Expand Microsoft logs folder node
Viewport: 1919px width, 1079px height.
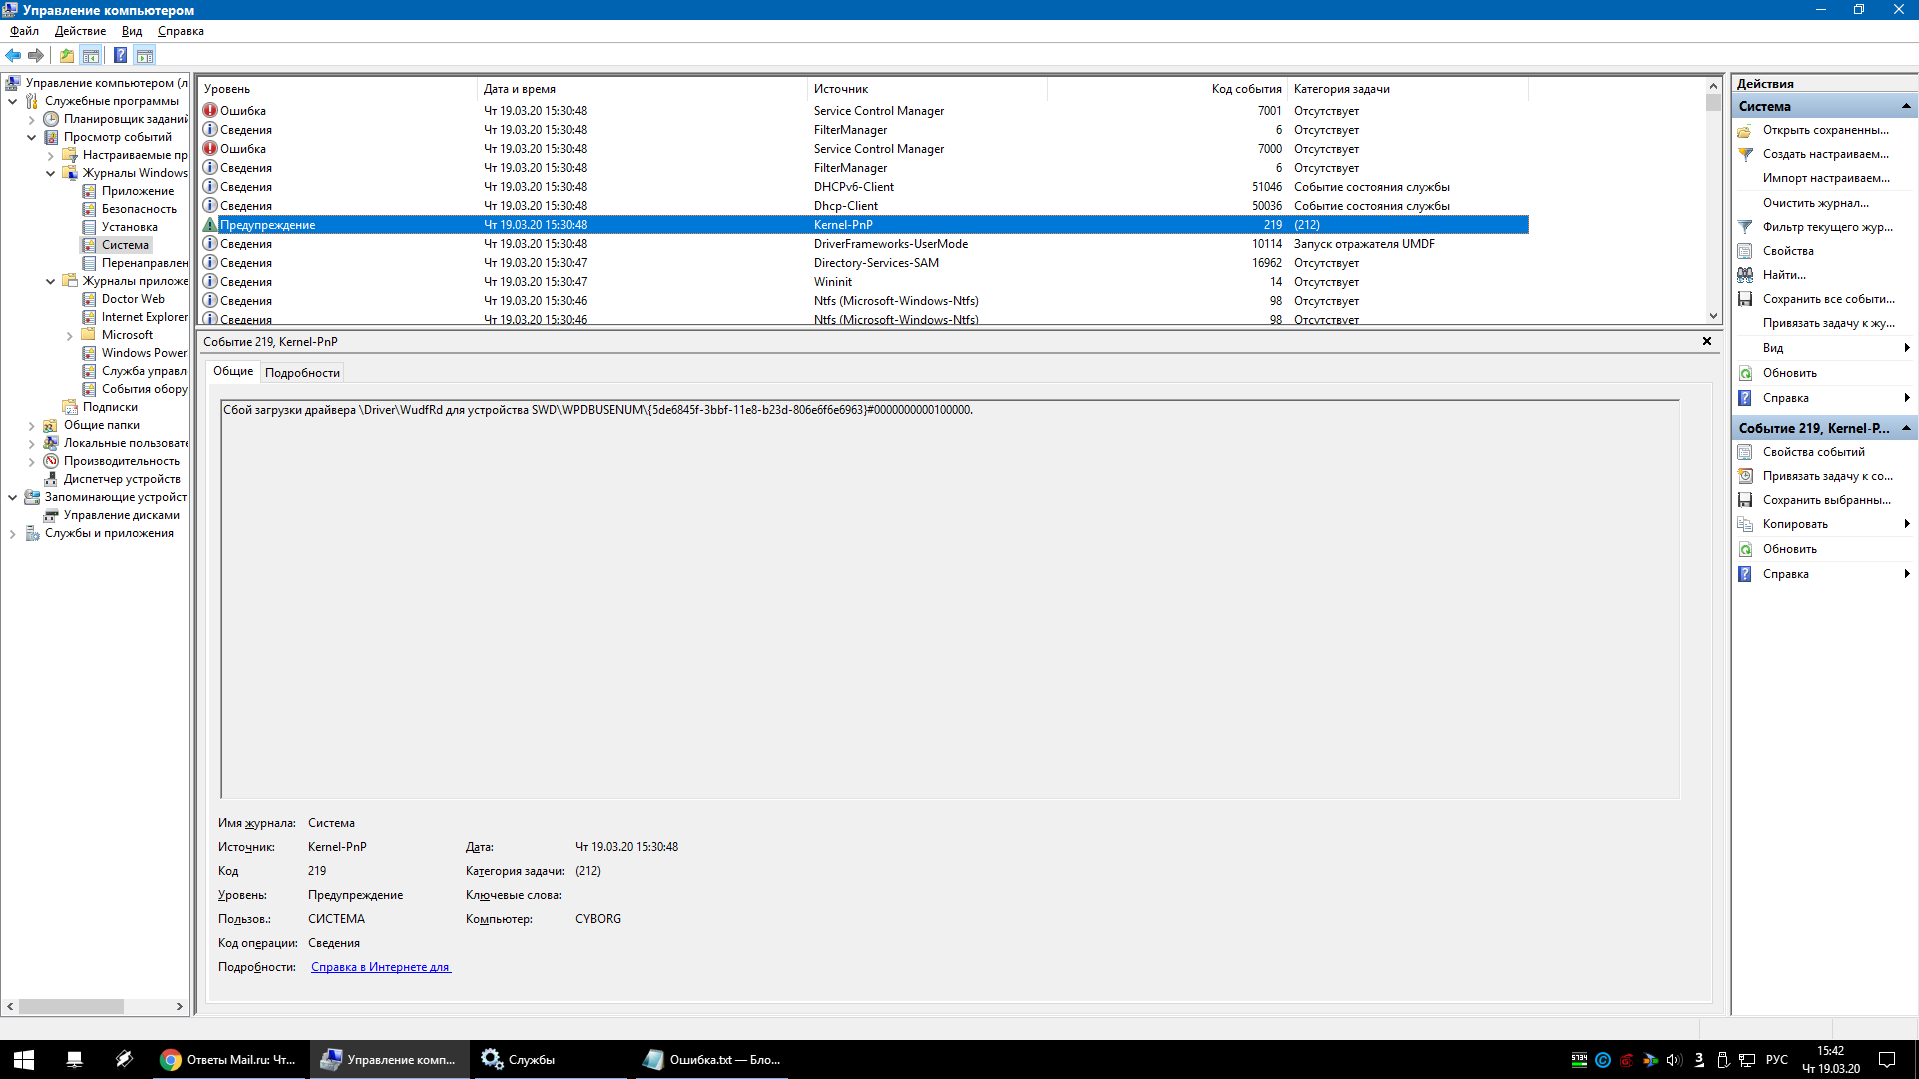pos(69,336)
